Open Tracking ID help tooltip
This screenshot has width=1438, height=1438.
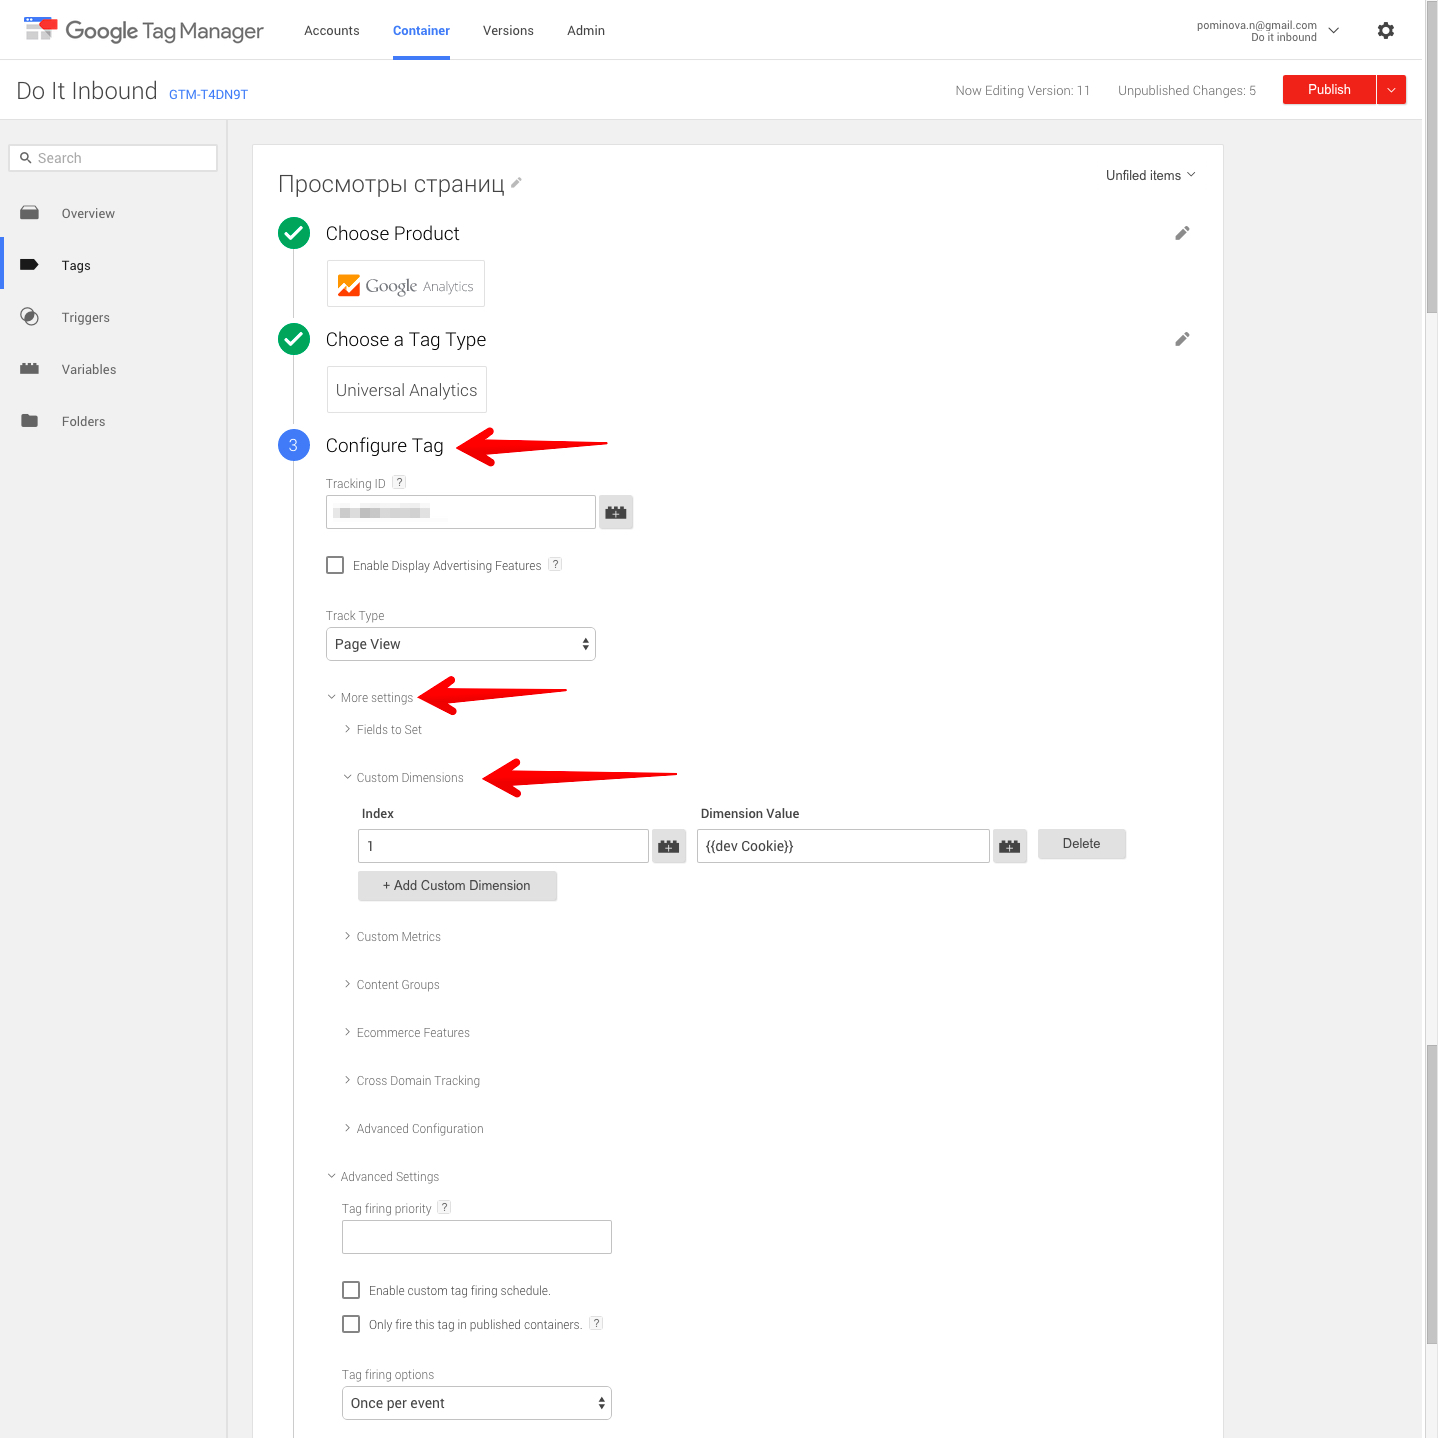click(399, 482)
